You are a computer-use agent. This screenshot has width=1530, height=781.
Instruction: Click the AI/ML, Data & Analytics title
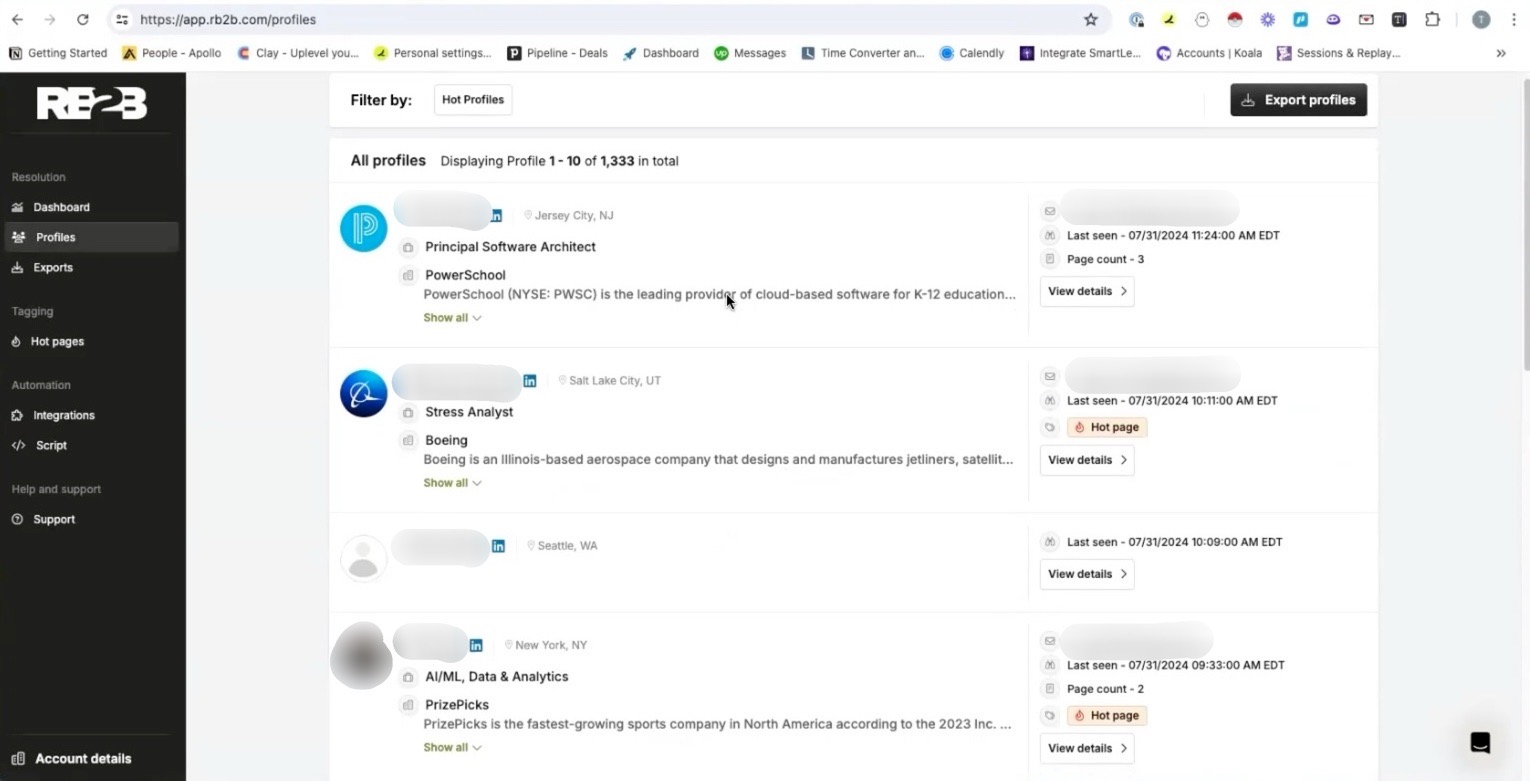pyautogui.click(x=496, y=677)
